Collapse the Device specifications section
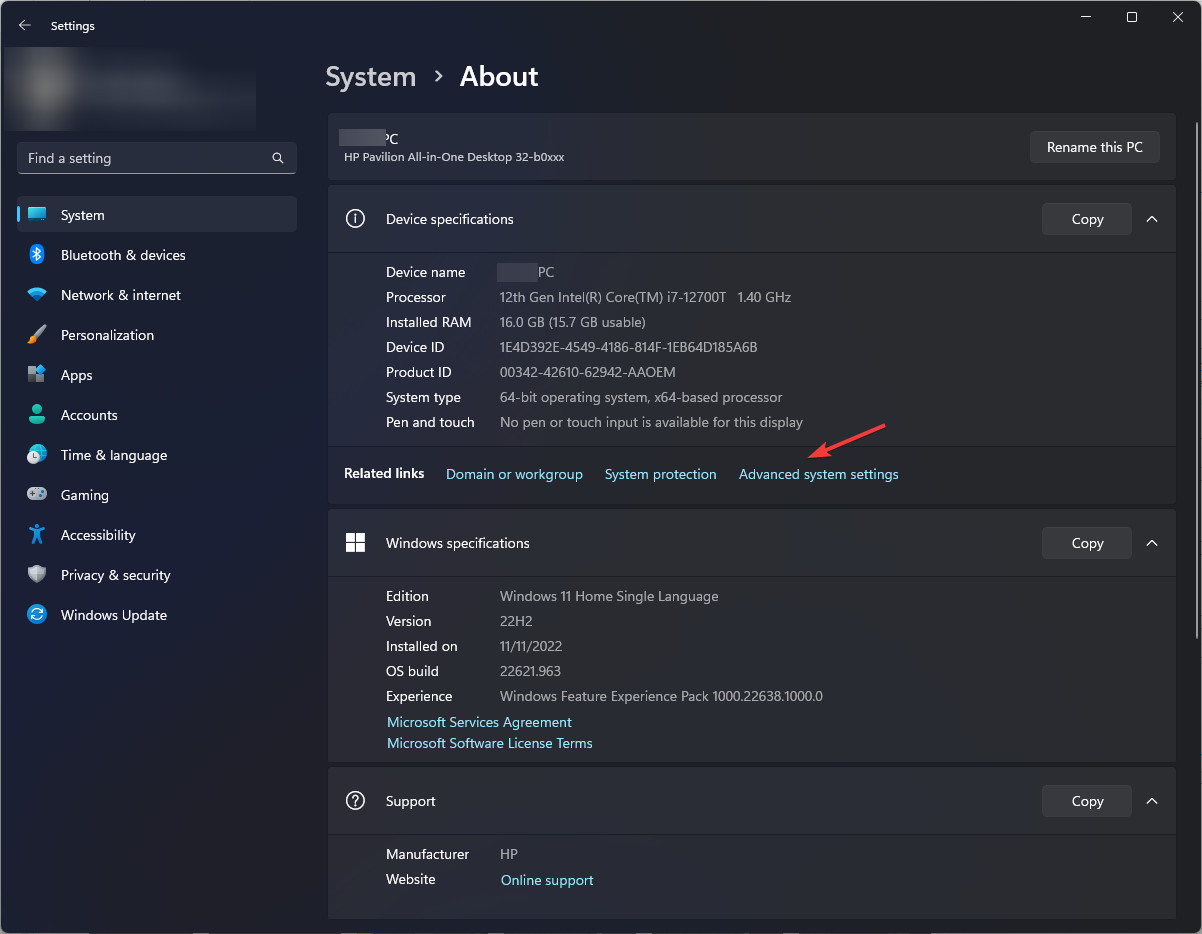This screenshot has width=1202, height=934. 1152,219
